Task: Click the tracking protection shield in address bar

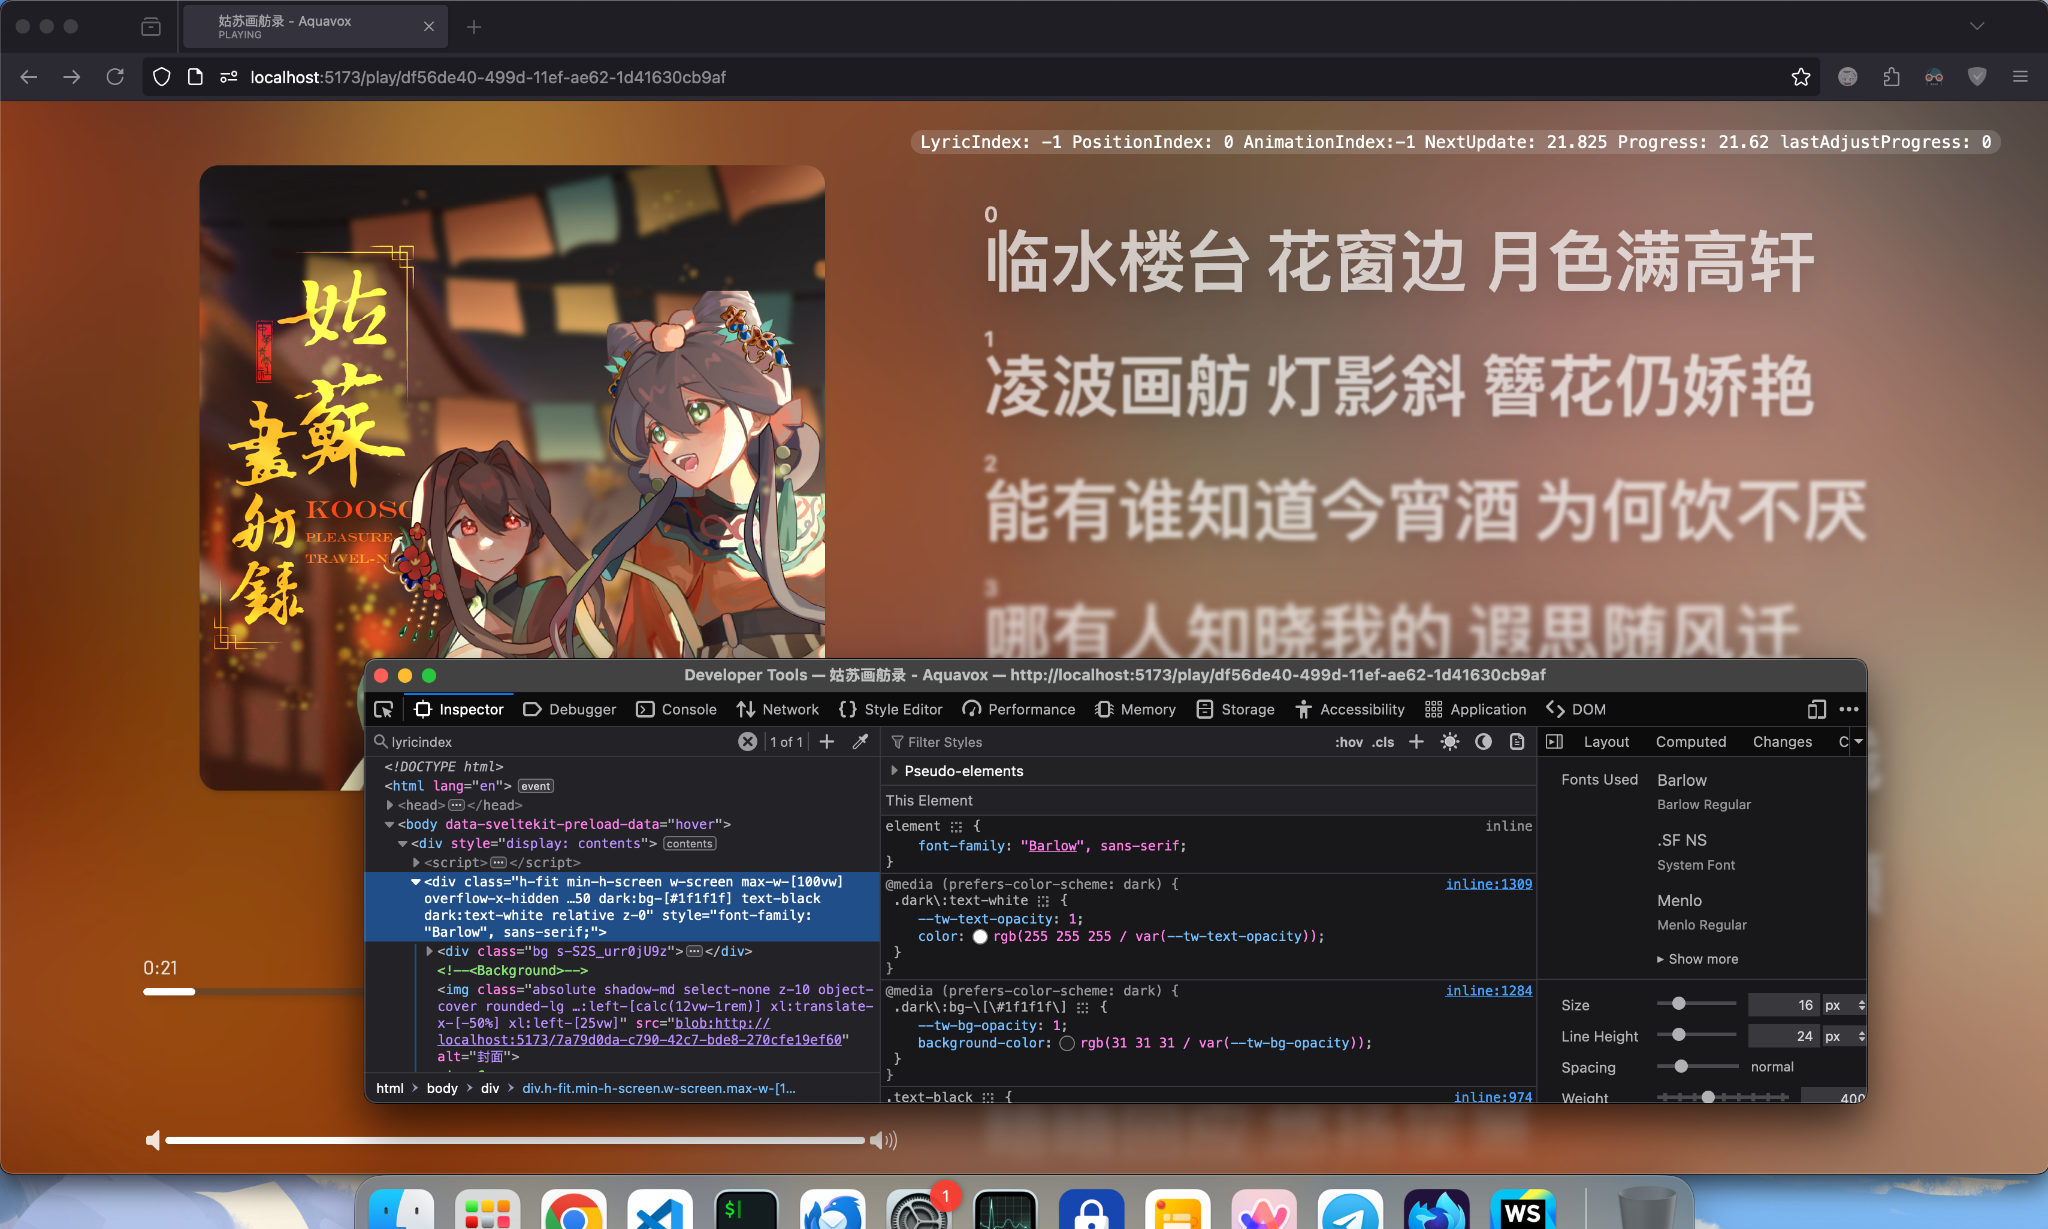Action: click(161, 76)
